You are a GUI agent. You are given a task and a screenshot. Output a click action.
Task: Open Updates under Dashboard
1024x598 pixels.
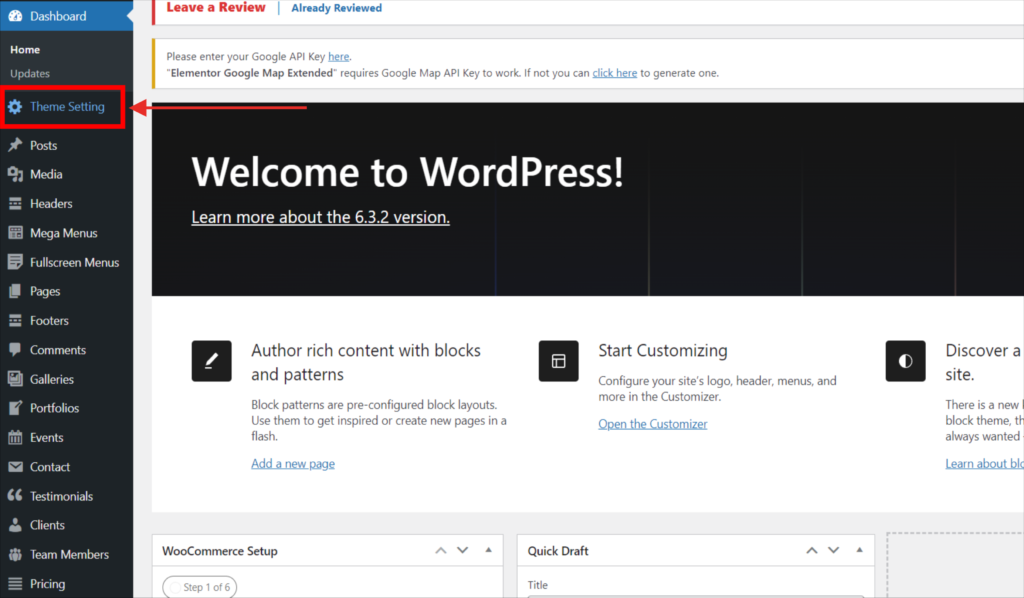pos(30,74)
